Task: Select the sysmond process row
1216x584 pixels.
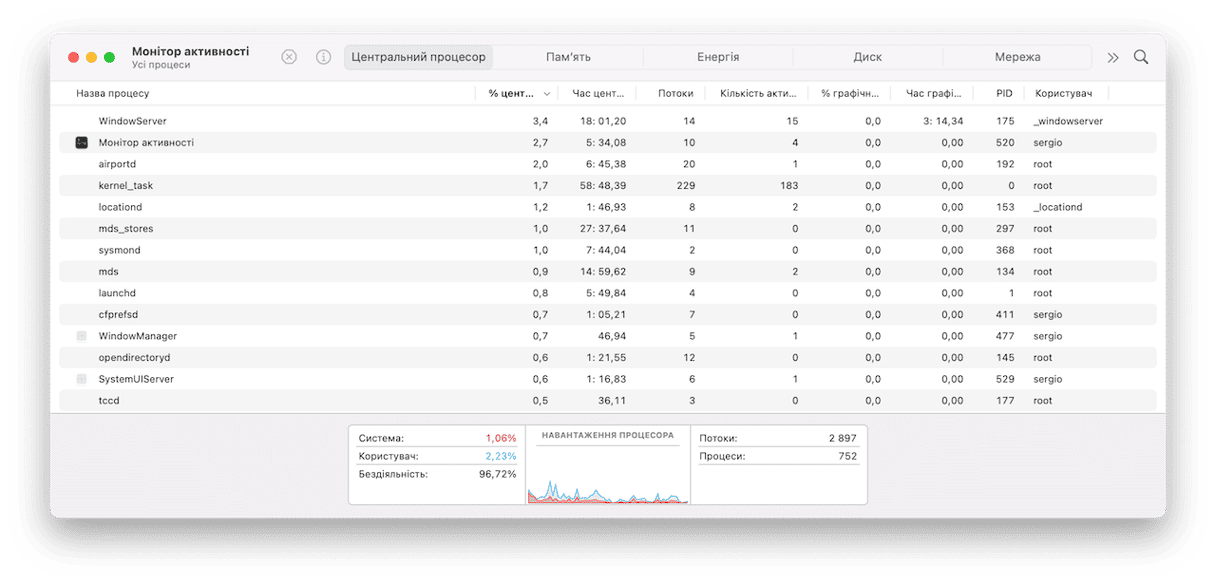Action: tap(608, 250)
